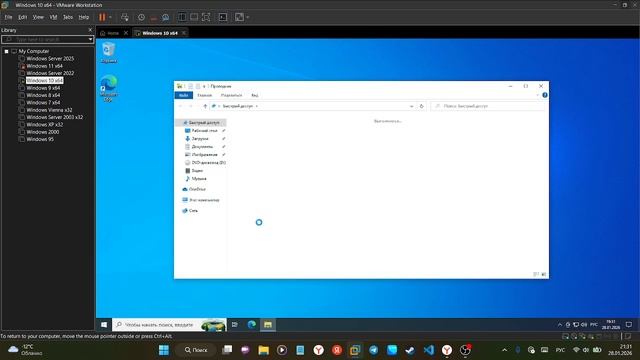Enter full screen mode from the VMware toolbar
Image resolution: width=640 pixels, height=360 pixels.
pyautogui.click(x=206, y=17)
